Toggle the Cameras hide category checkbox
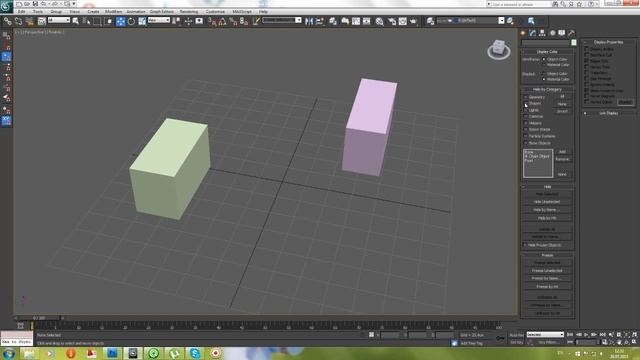Image resolution: width=640 pixels, height=360 pixels. (526, 117)
